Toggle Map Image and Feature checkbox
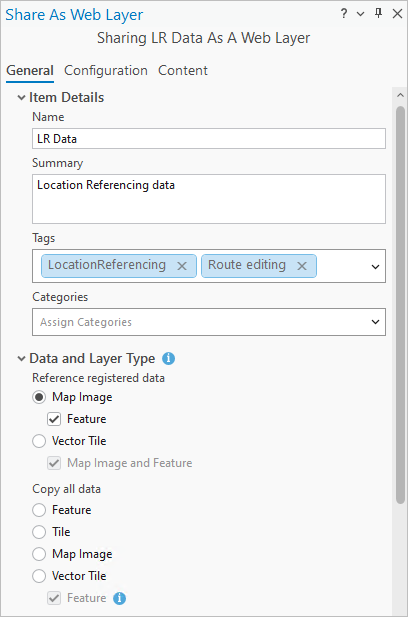Image resolution: width=408 pixels, height=617 pixels. [54, 463]
